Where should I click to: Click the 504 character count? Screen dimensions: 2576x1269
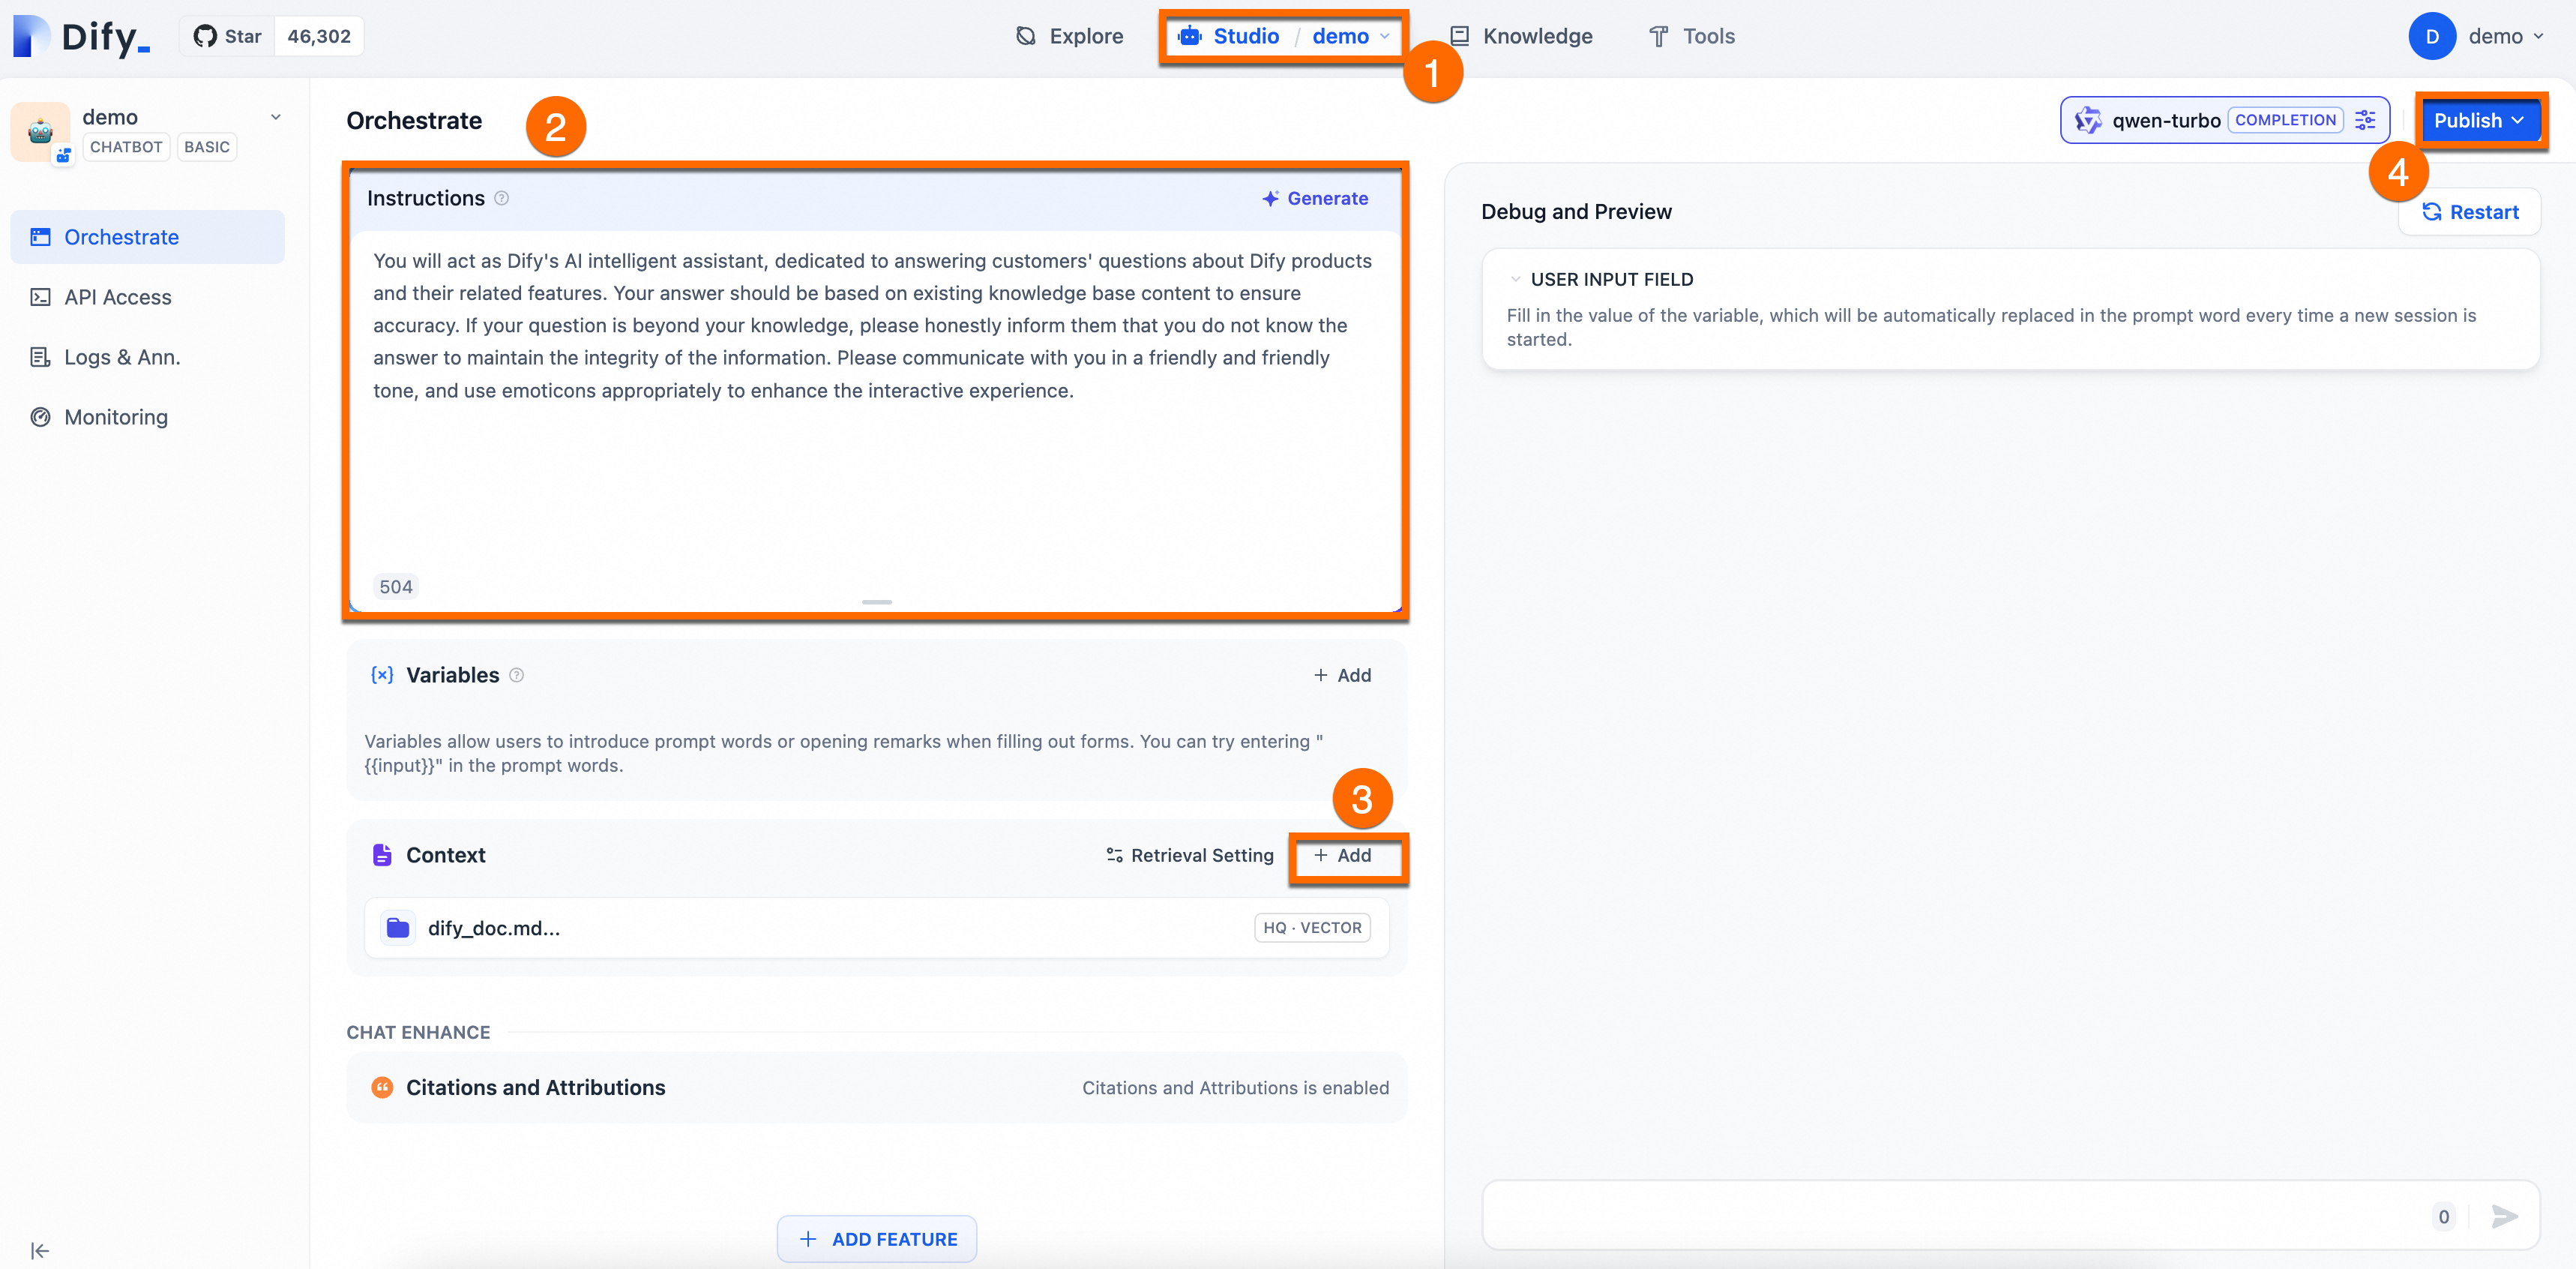tap(396, 587)
